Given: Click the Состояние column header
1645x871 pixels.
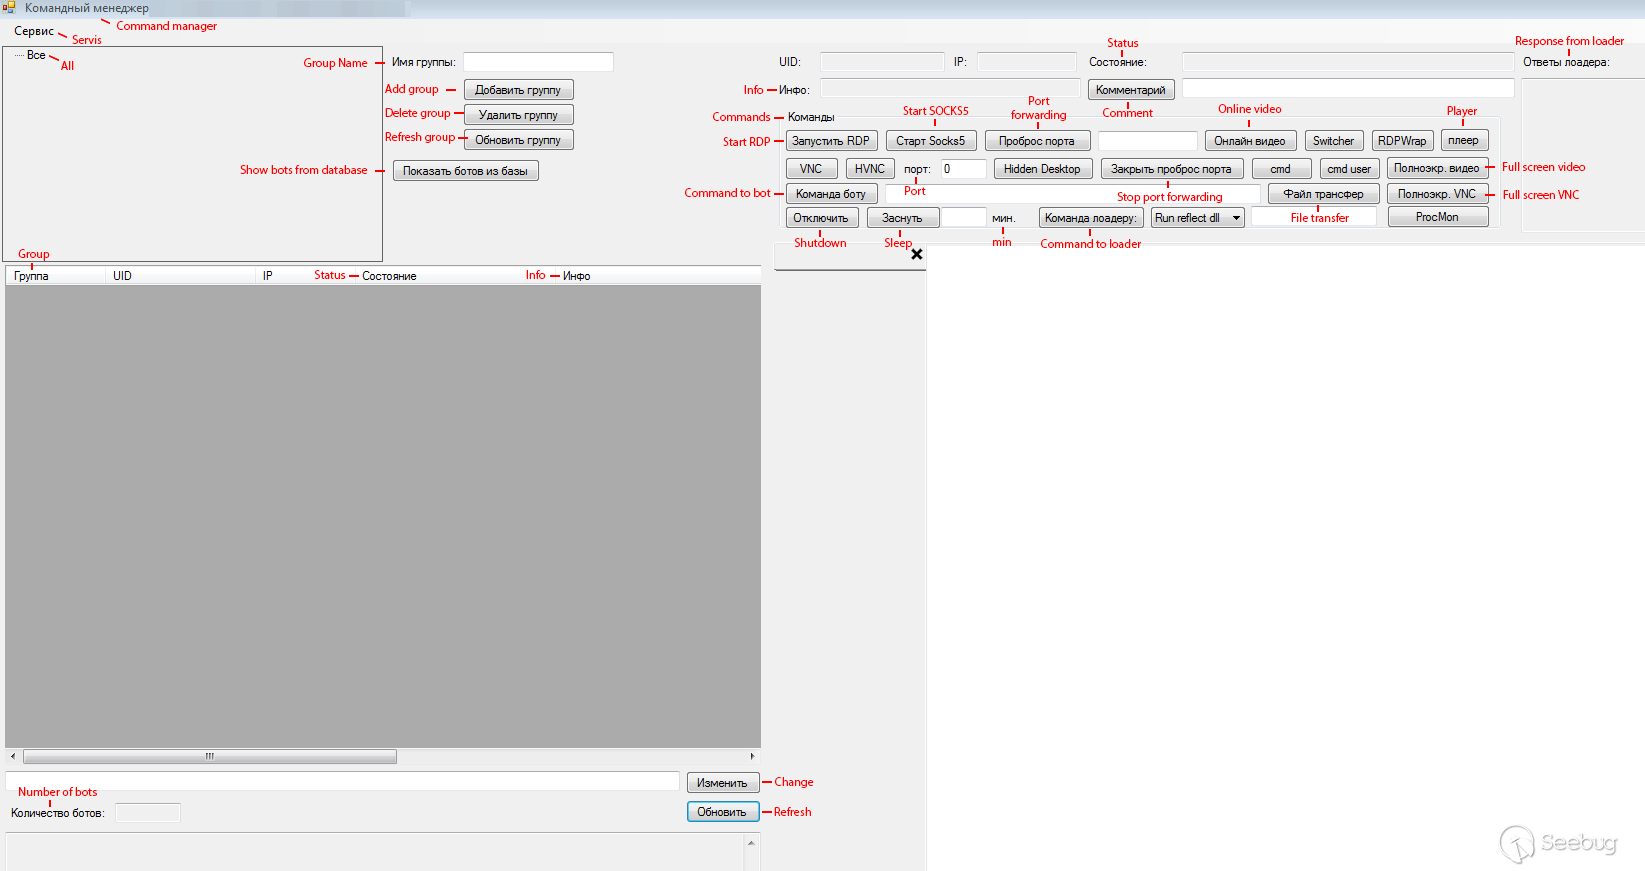Looking at the screenshot, I should pos(389,276).
